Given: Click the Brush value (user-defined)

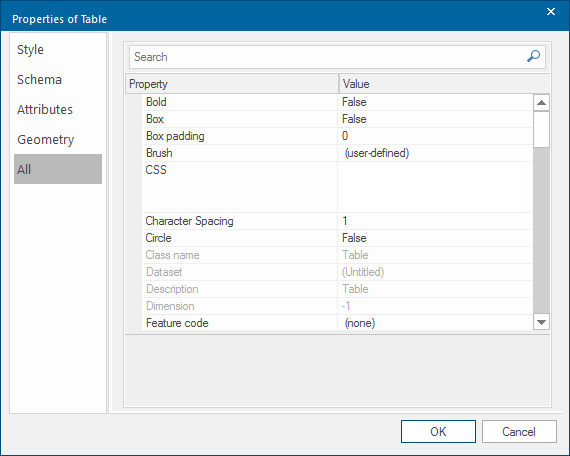Looking at the screenshot, I should (435, 153).
